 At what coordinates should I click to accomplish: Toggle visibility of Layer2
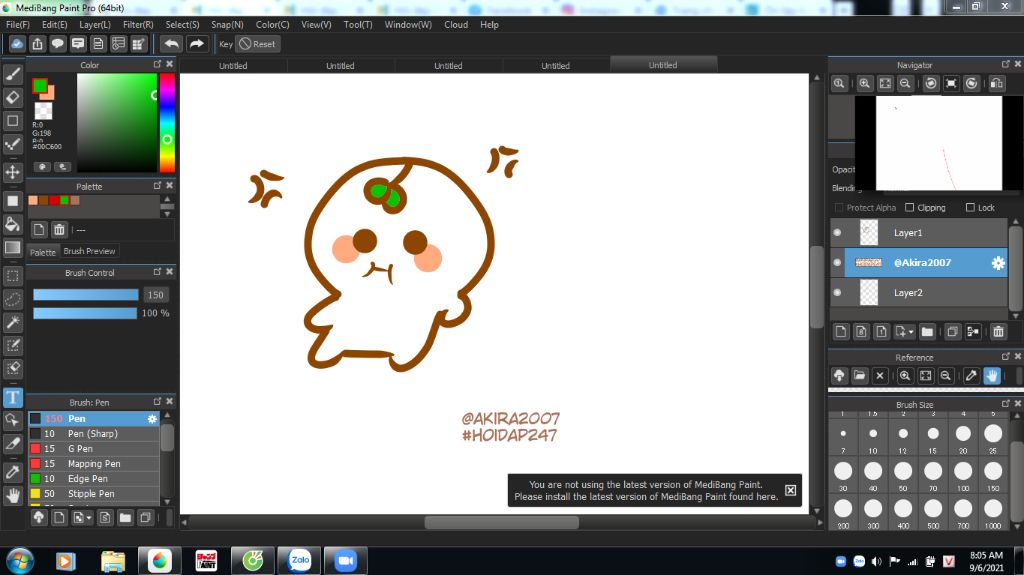click(837, 293)
